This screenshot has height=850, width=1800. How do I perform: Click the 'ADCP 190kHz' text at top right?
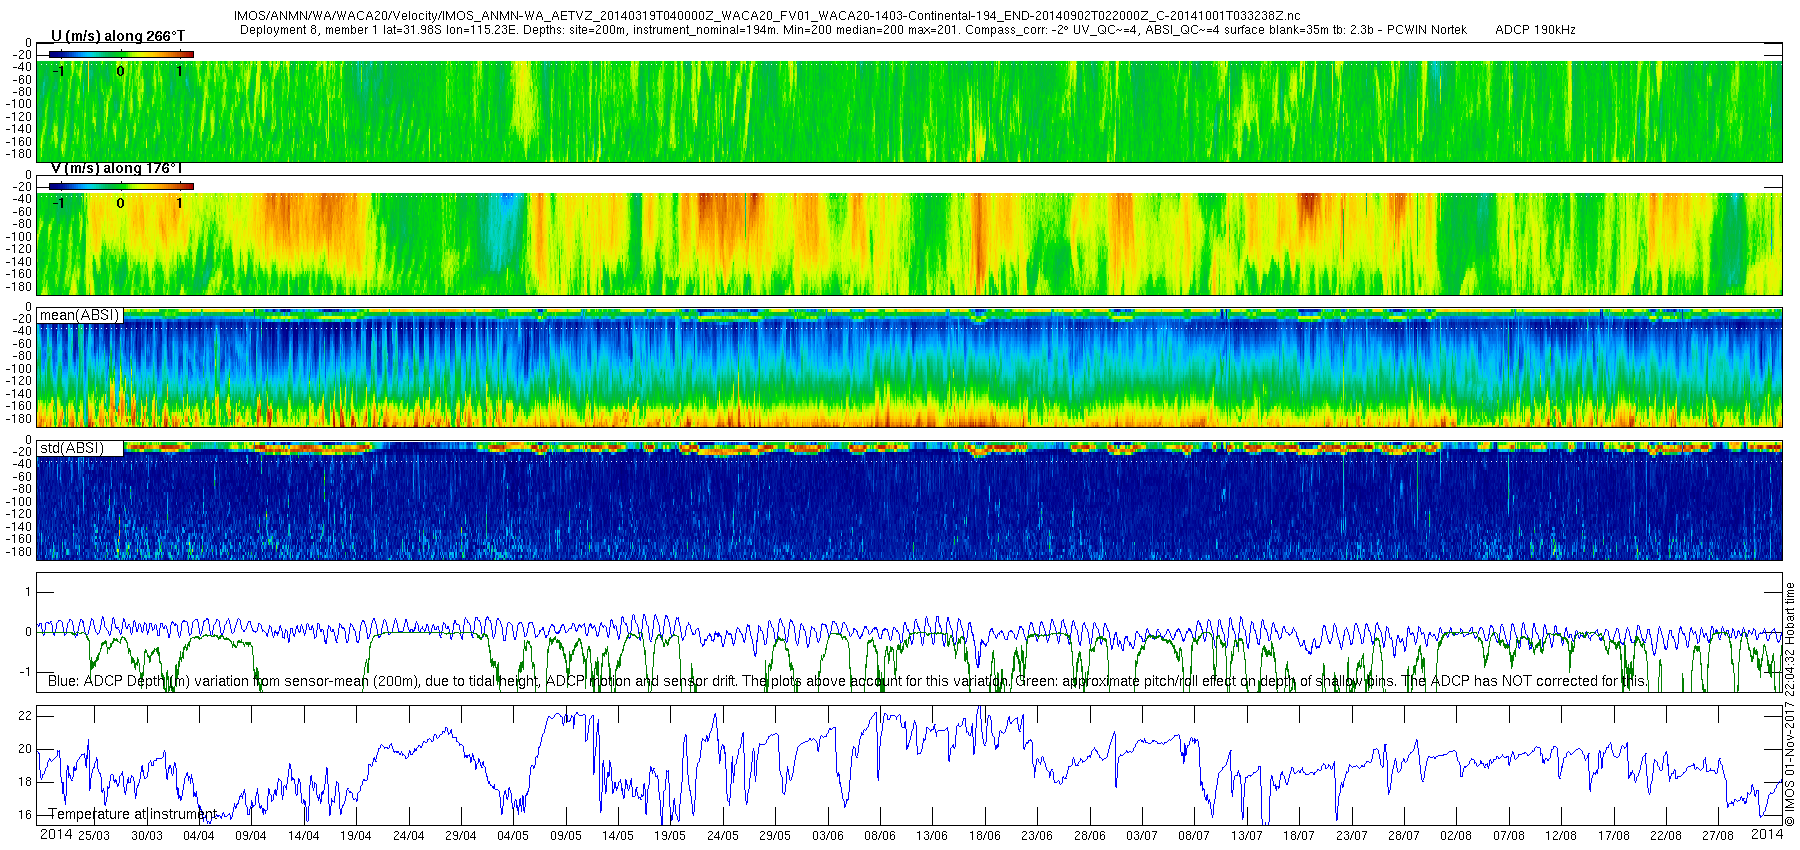click(1535, 30)
